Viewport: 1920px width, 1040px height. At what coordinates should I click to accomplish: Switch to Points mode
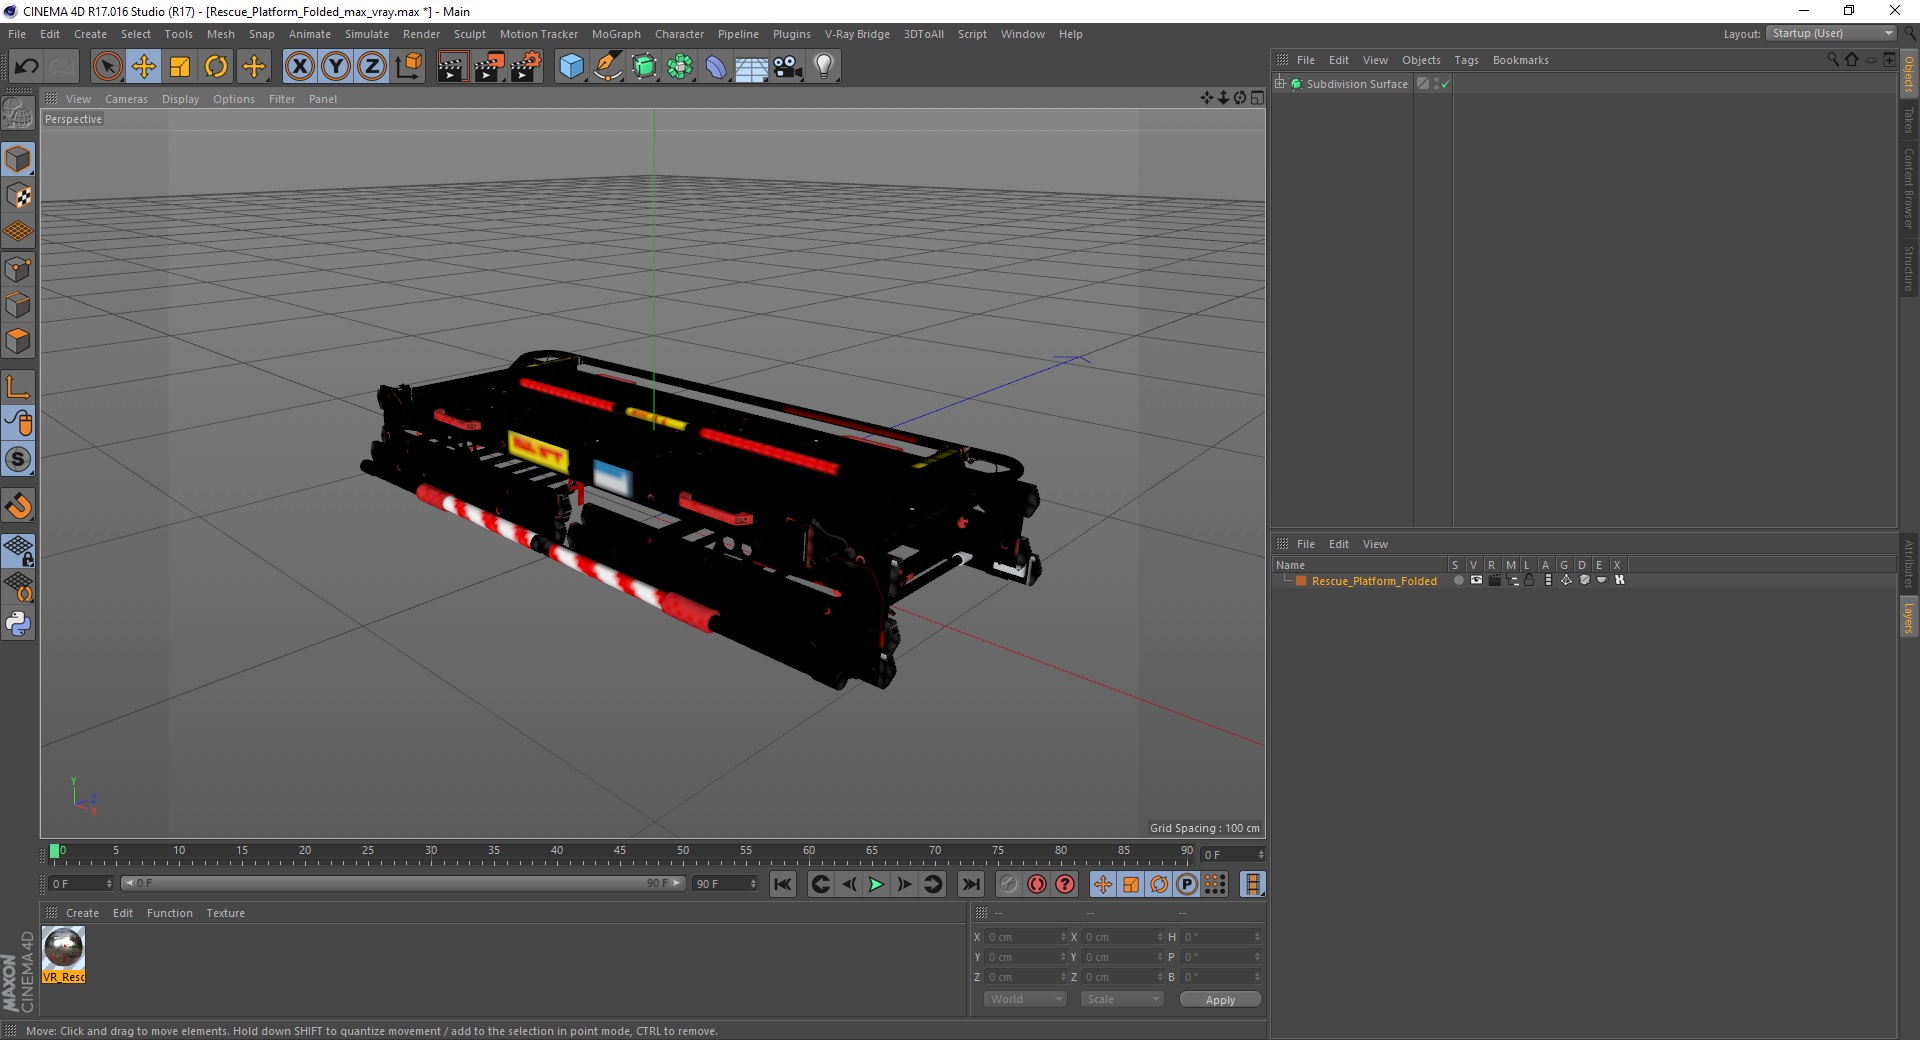click(x=18, y=269)
